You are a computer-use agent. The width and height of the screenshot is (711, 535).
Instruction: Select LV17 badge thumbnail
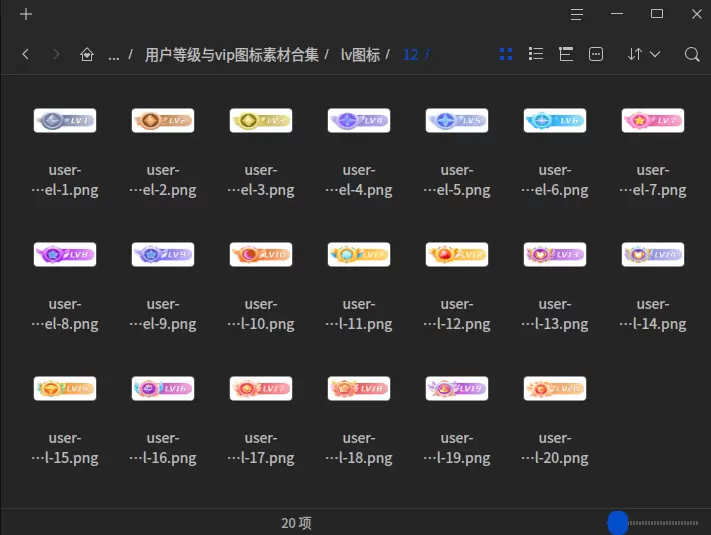(261, 389)
